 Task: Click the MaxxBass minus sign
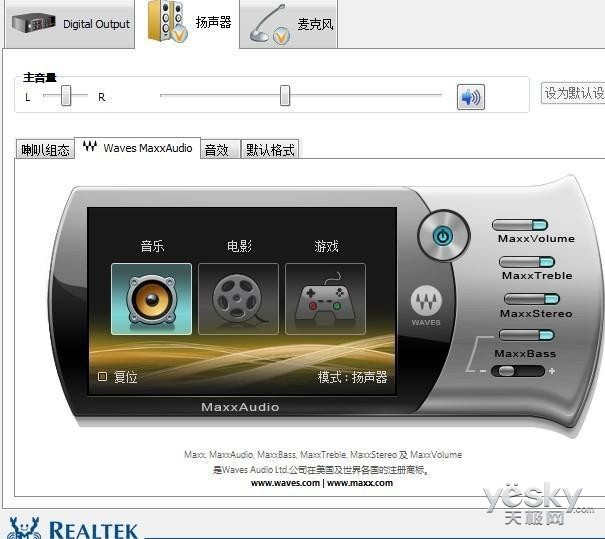pos(483,371)
